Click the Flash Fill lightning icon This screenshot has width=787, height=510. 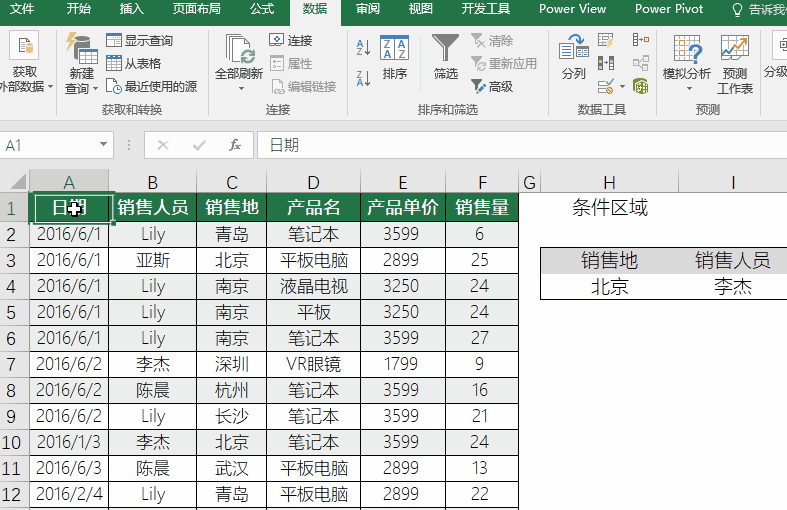coord(606,40)
